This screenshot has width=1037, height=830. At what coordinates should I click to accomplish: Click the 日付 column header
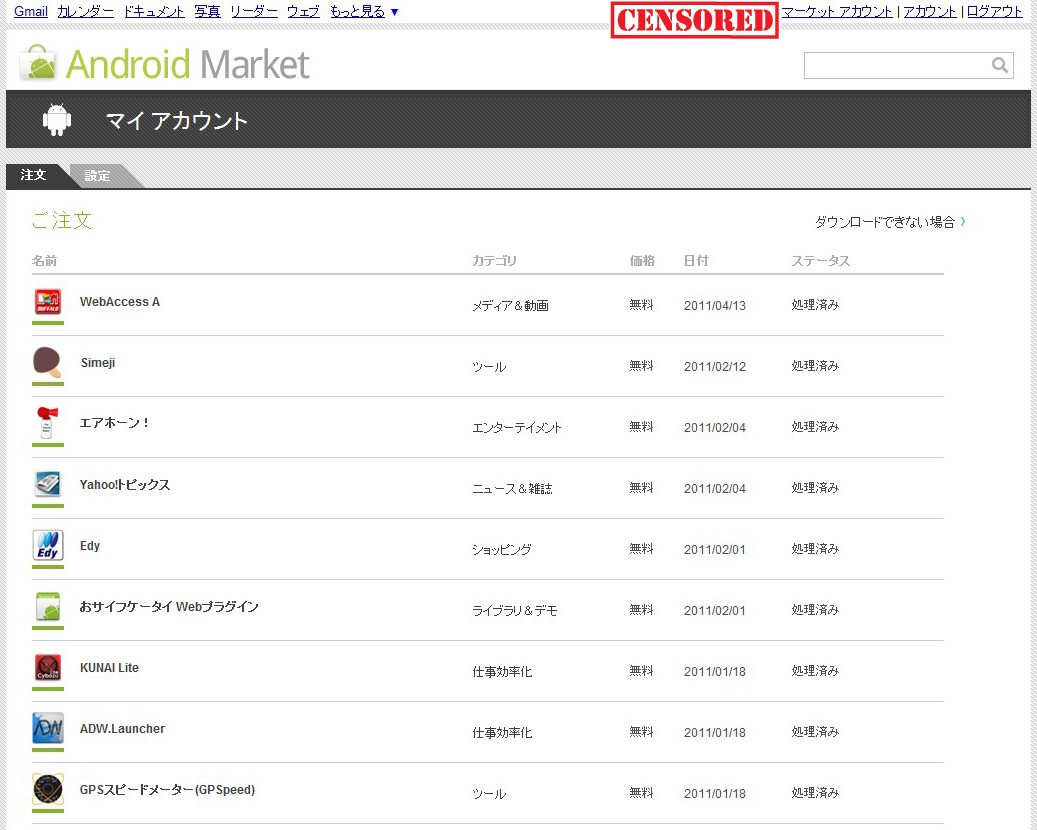696,261
